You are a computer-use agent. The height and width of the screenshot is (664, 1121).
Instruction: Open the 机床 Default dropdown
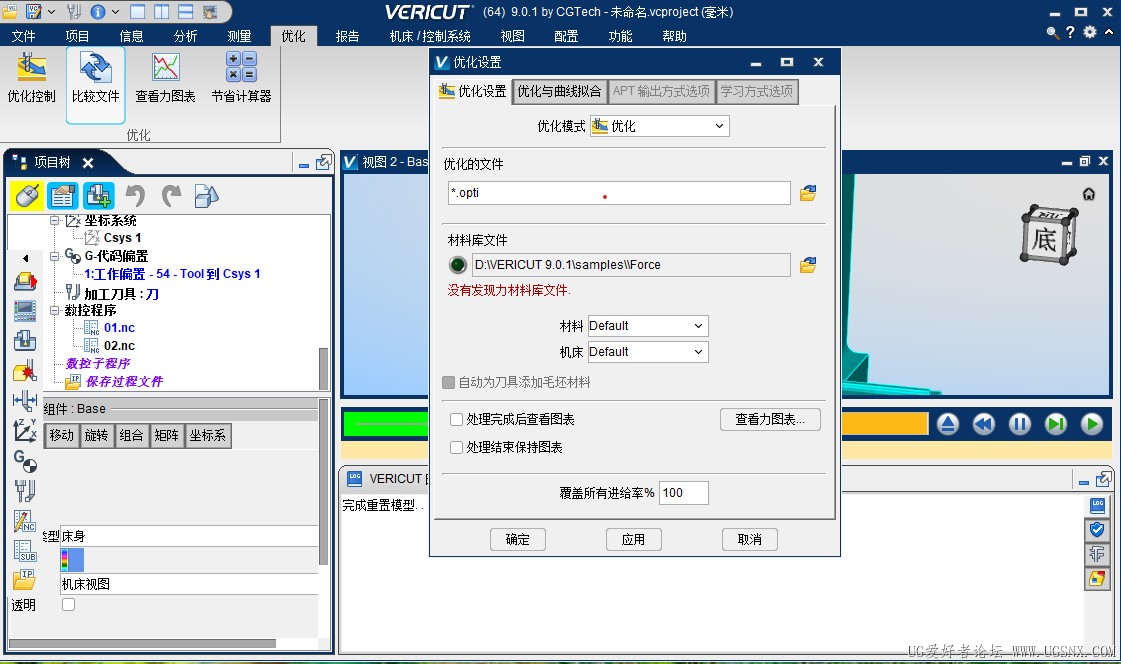(648, 352)
